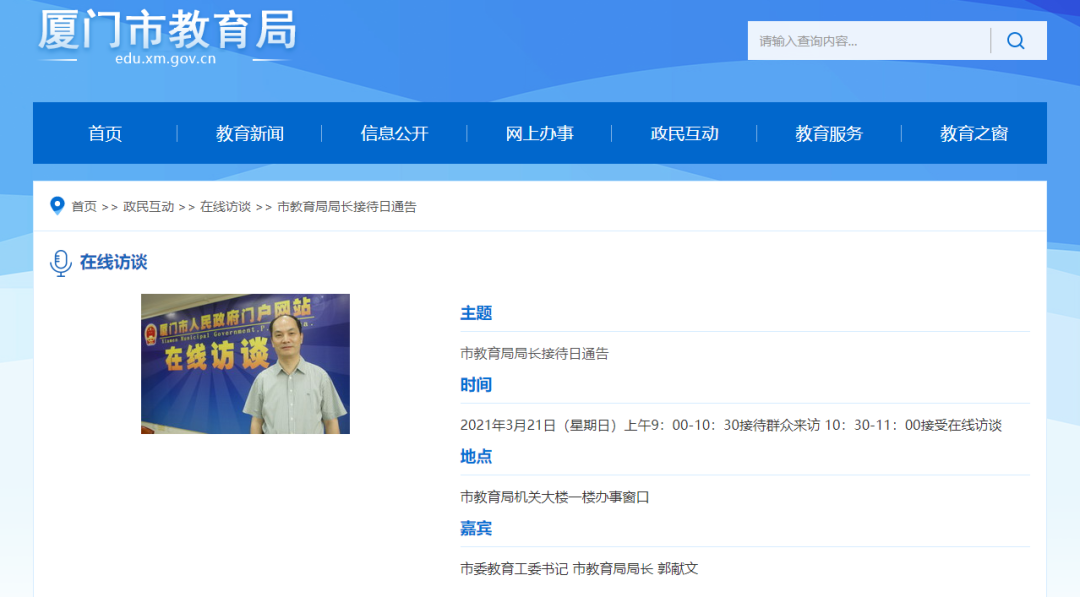Click the text 市教育局机关大楼一楼办事窗口
The image size is (1080, 597).
(x=554, y=497)
